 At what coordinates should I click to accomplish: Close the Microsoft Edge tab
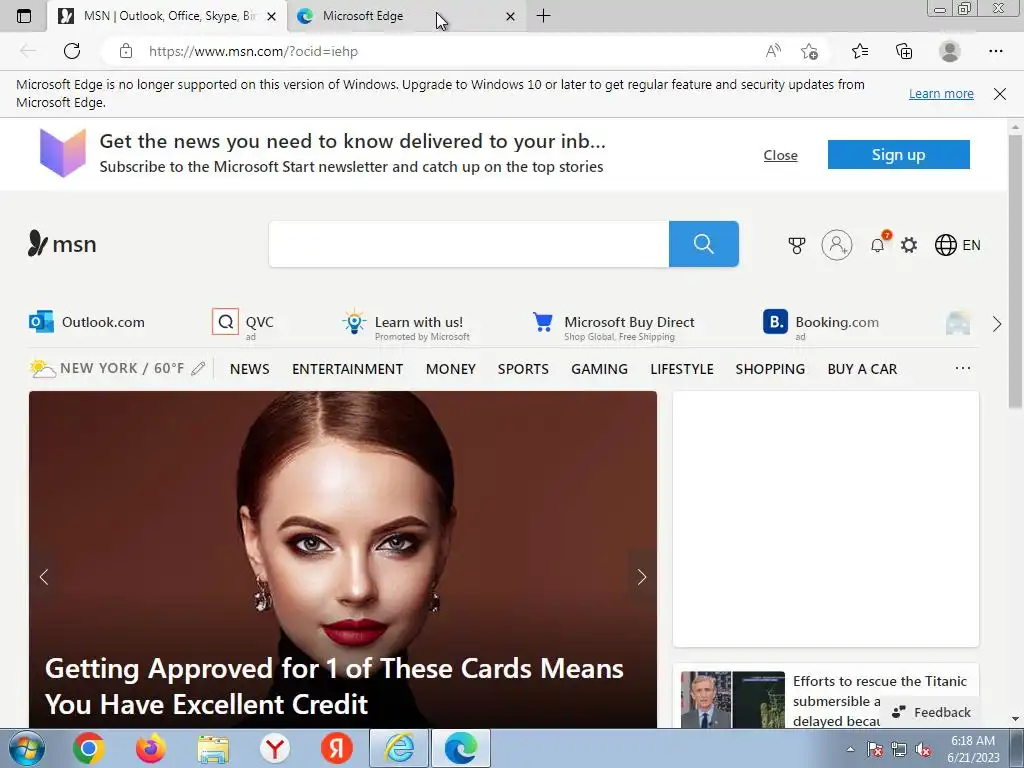[x=510, y=16]
